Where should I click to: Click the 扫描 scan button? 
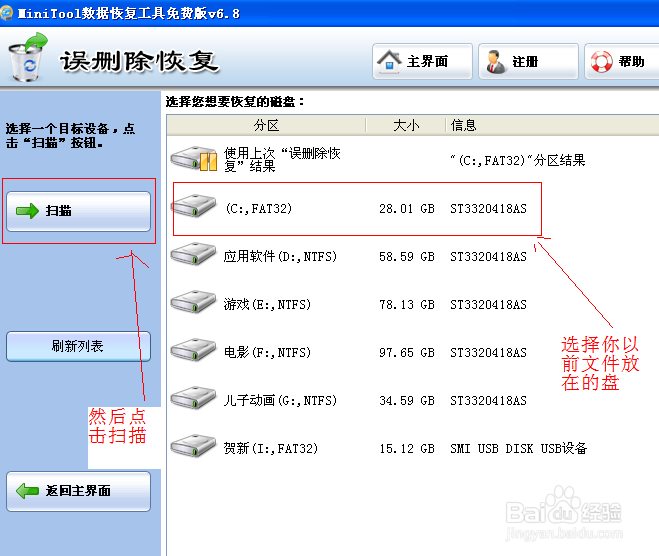[79, 211]
